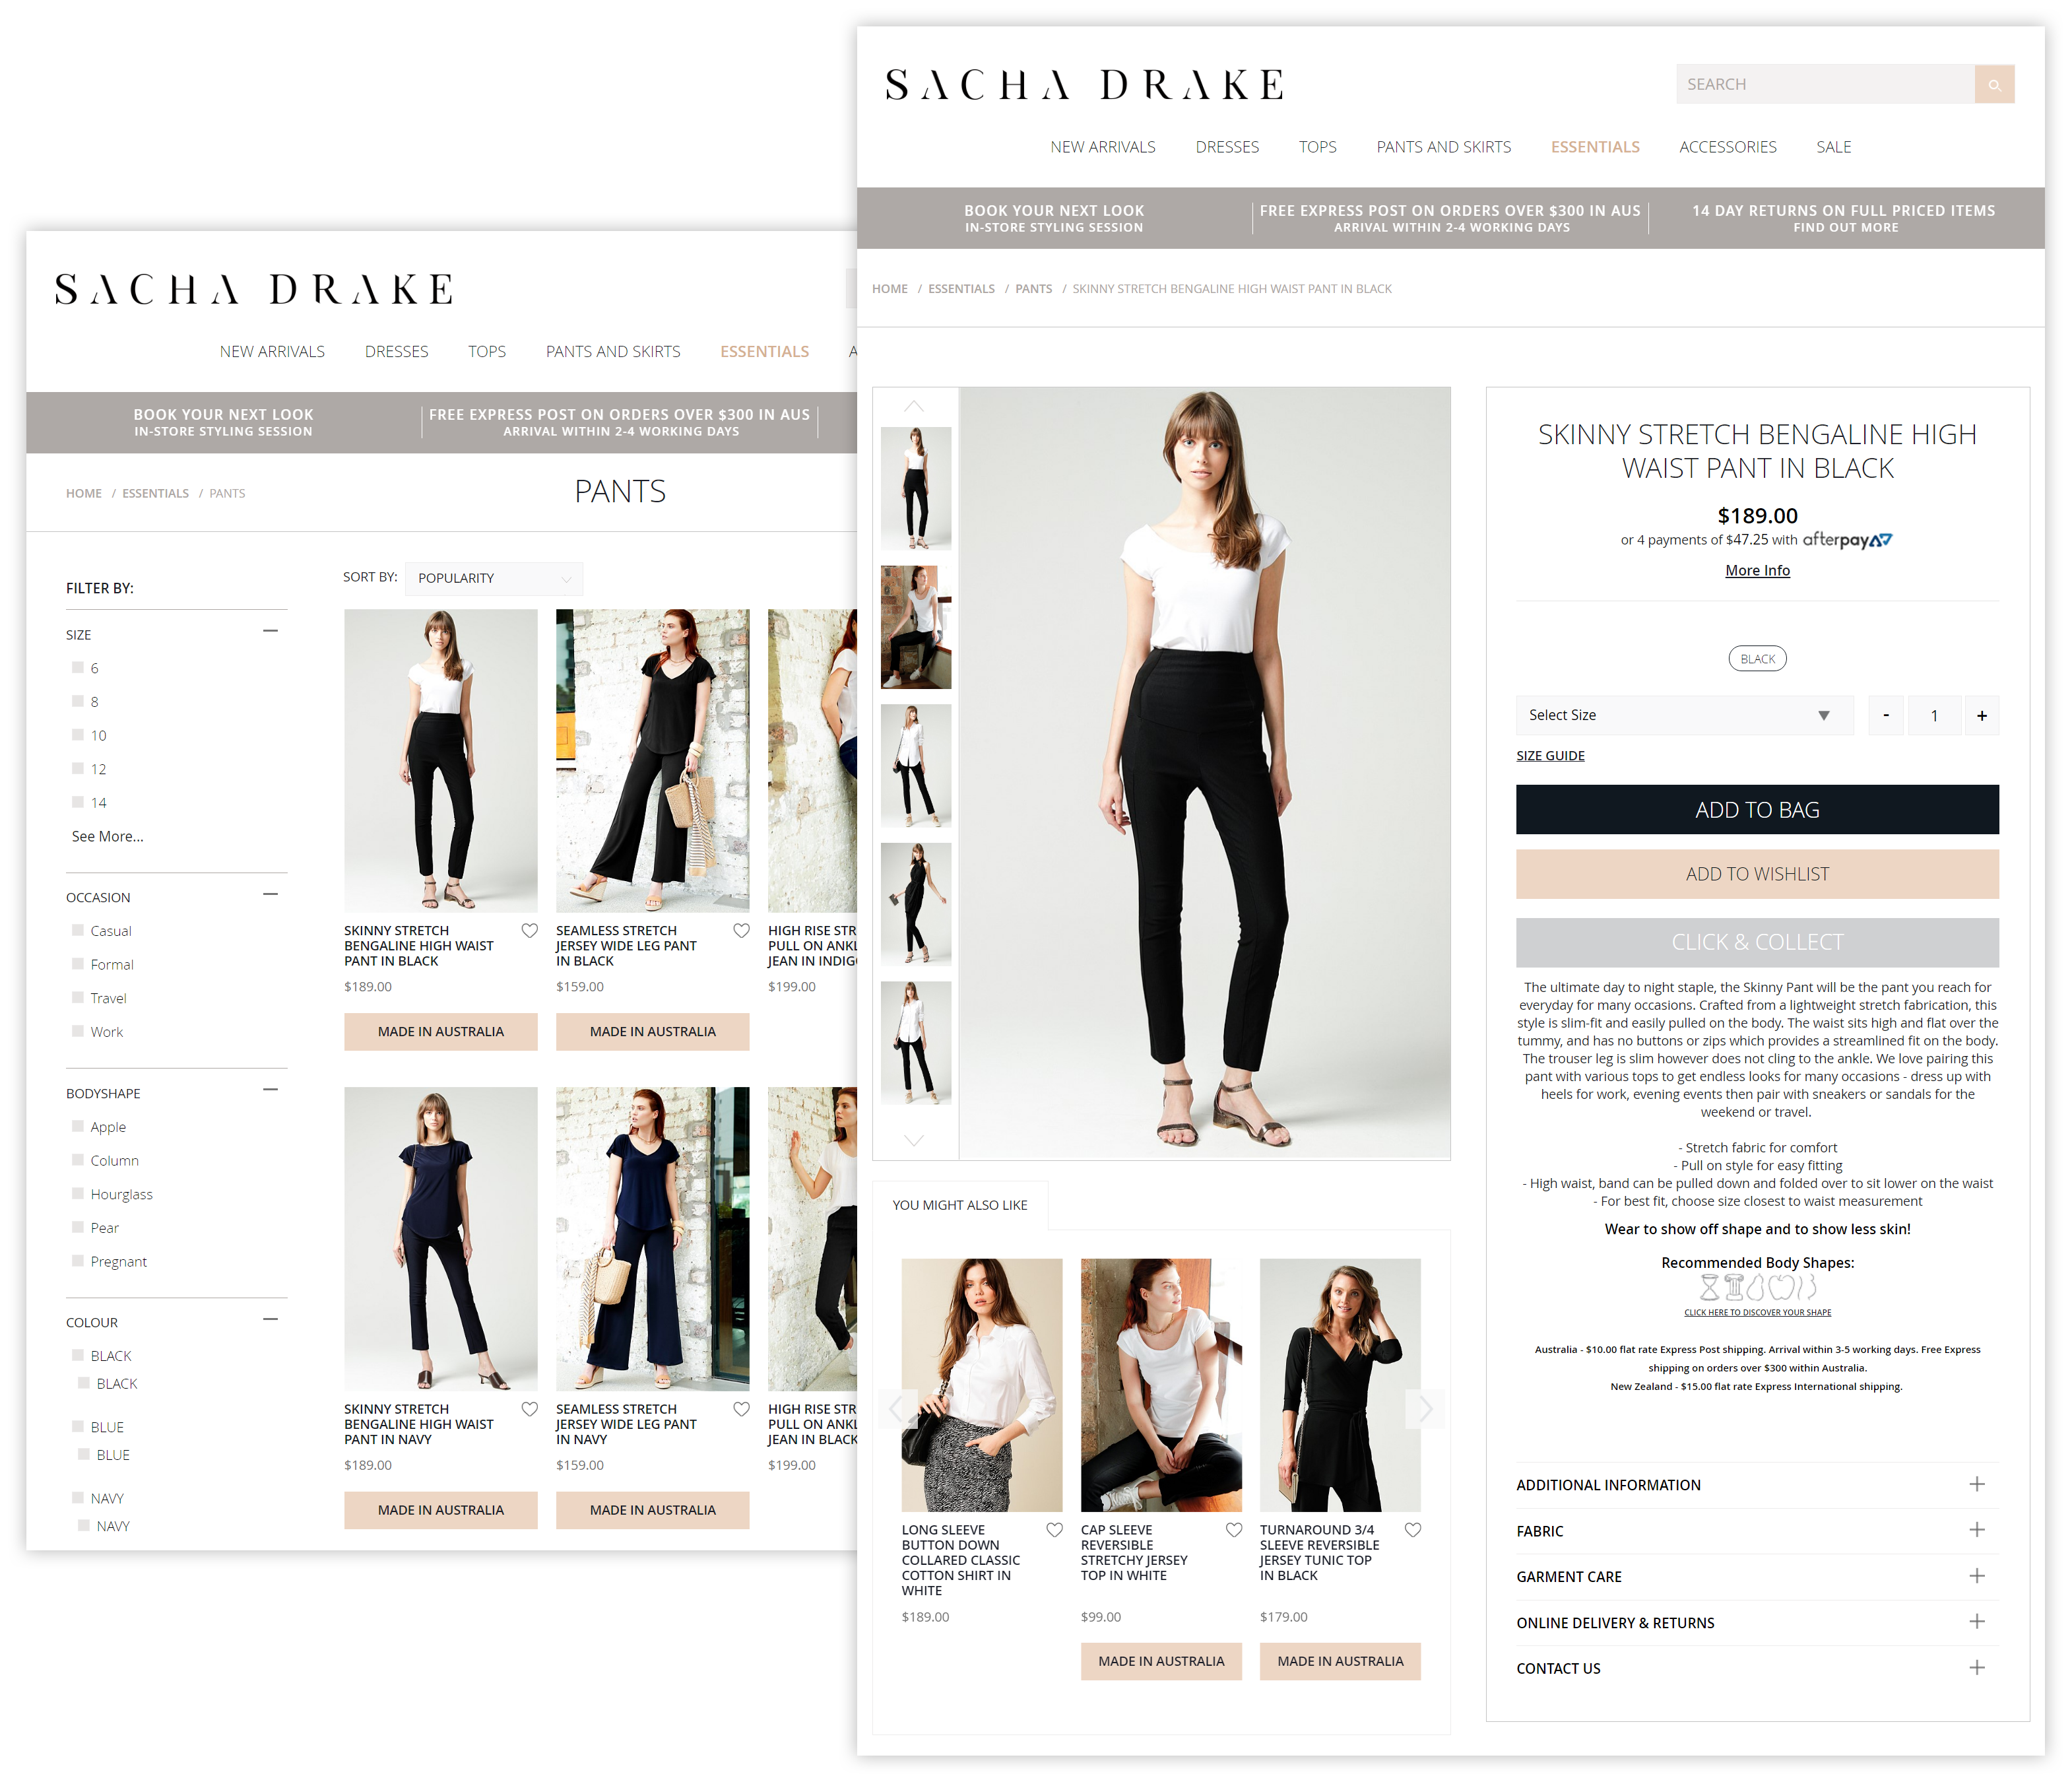Screen dimensions: 2072x1782
Task: Expand Additional Information section
Action: coord(1758,1485)
